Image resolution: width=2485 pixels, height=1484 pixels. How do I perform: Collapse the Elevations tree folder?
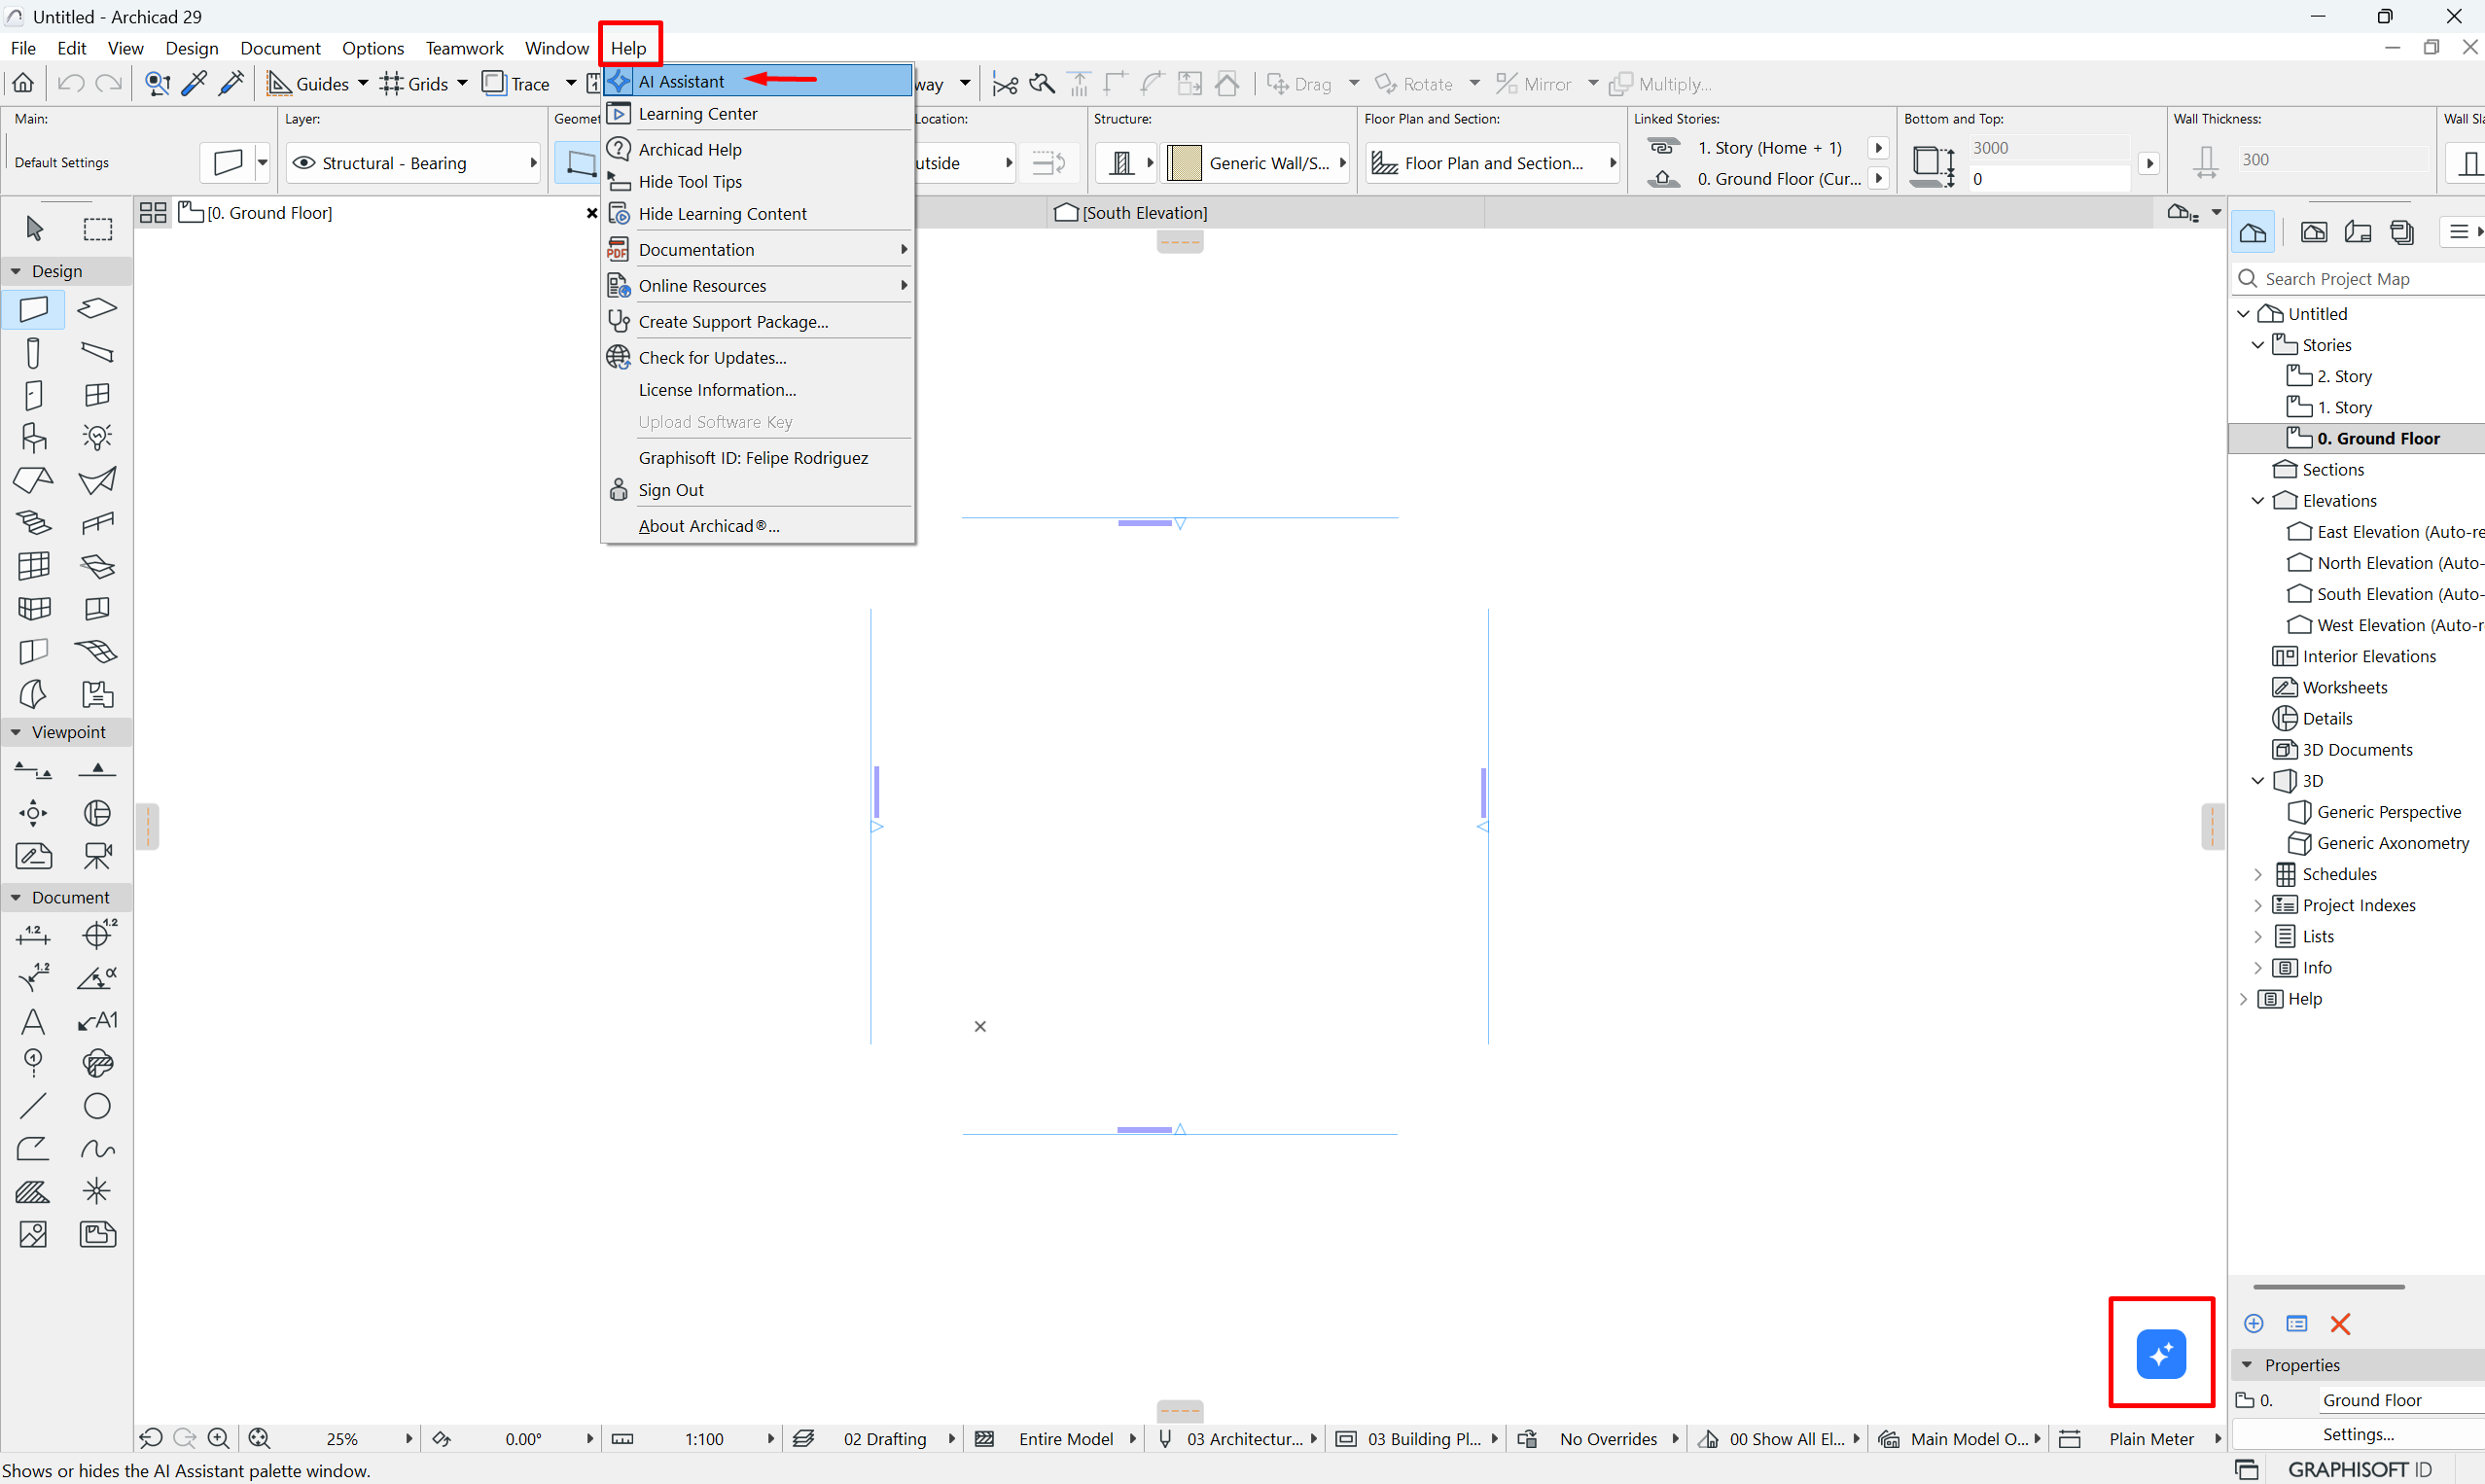[x=2257, y=500]
